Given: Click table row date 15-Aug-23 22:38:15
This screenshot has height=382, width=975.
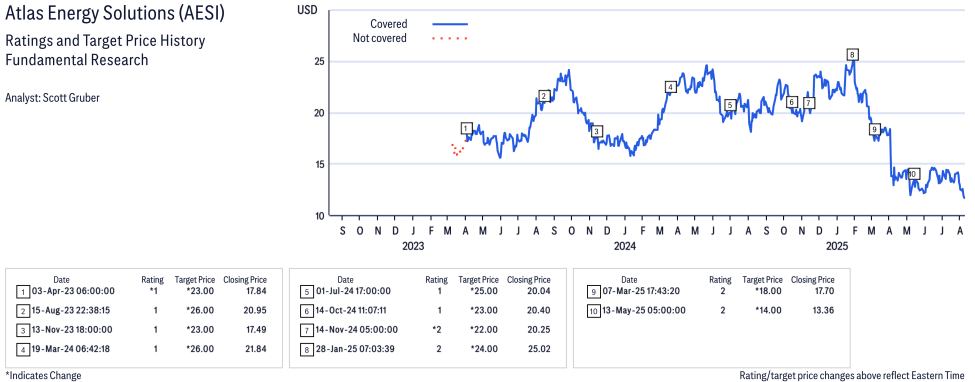Looking at the screenshot, I should pos(72,310).
